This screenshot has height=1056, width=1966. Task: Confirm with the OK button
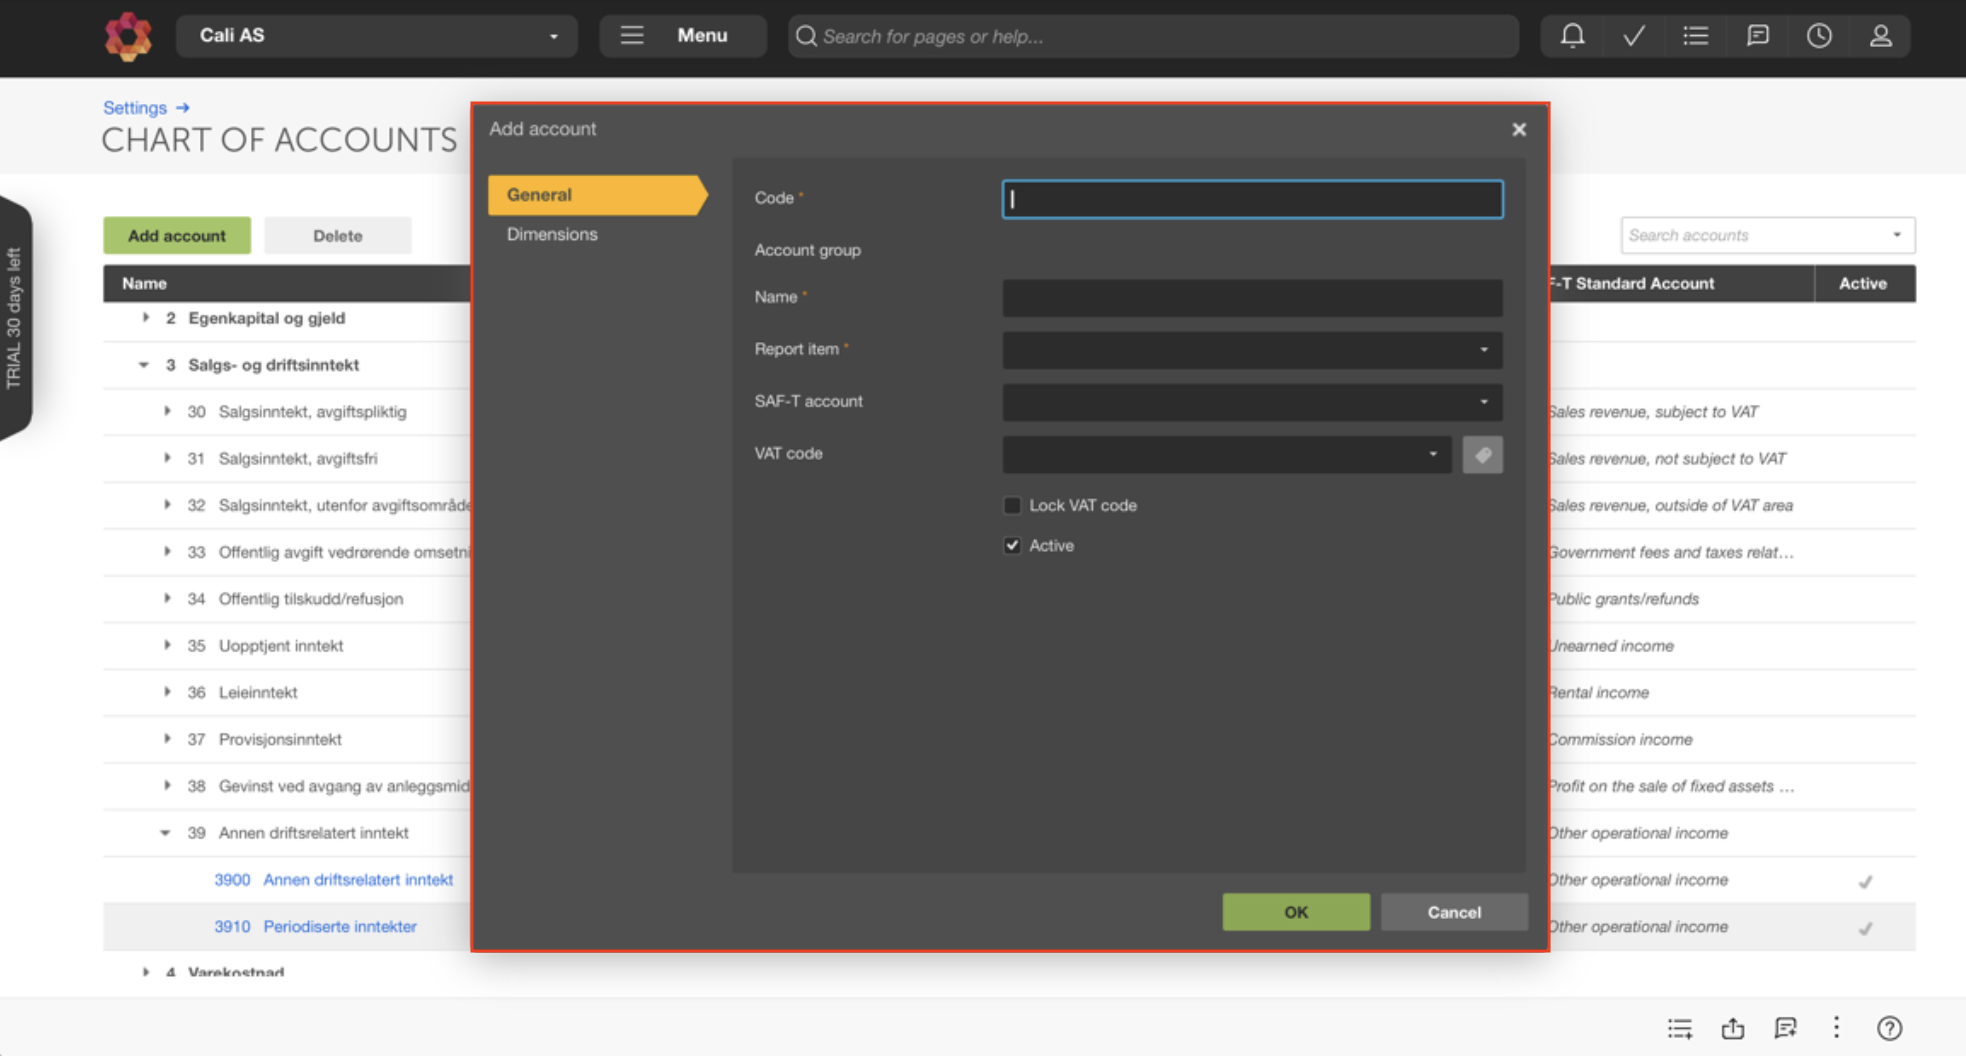pyautogui.click(x=1296, y=912)
